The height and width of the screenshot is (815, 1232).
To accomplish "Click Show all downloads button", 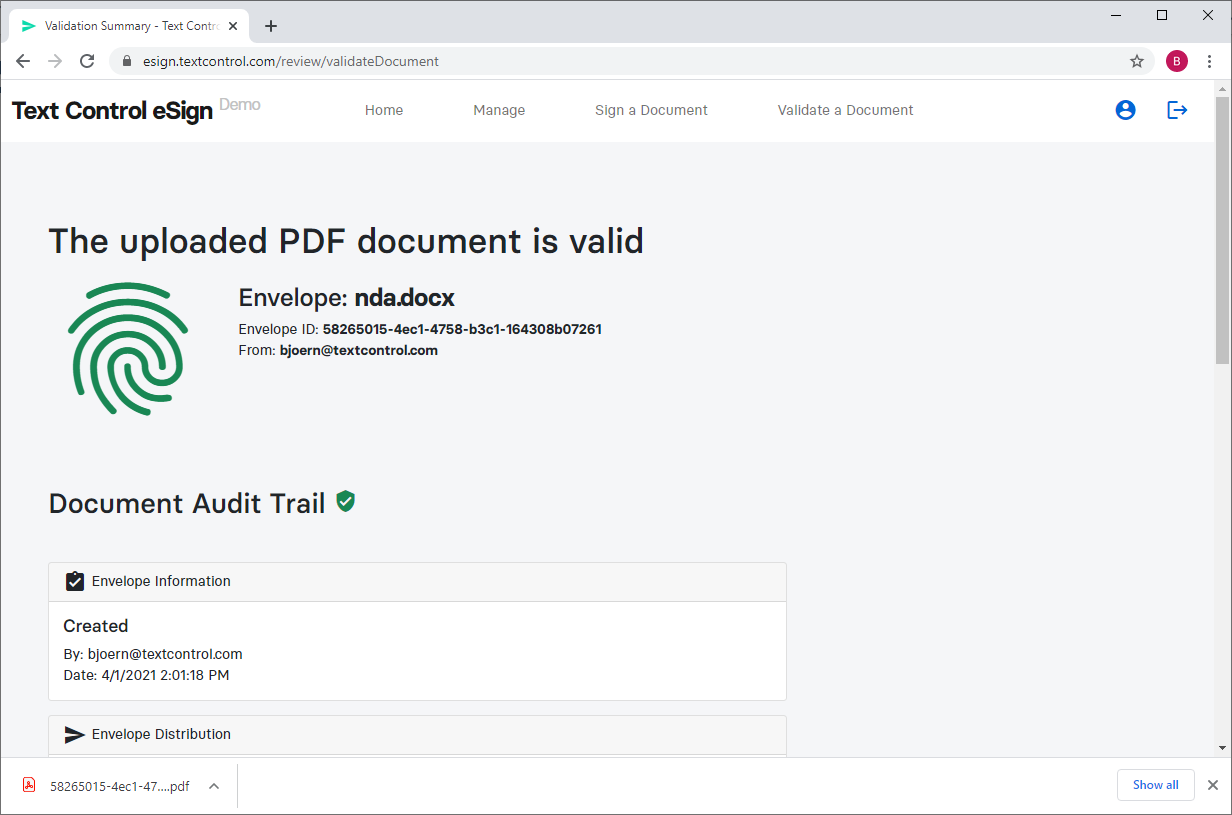I will pos(1156,785).
